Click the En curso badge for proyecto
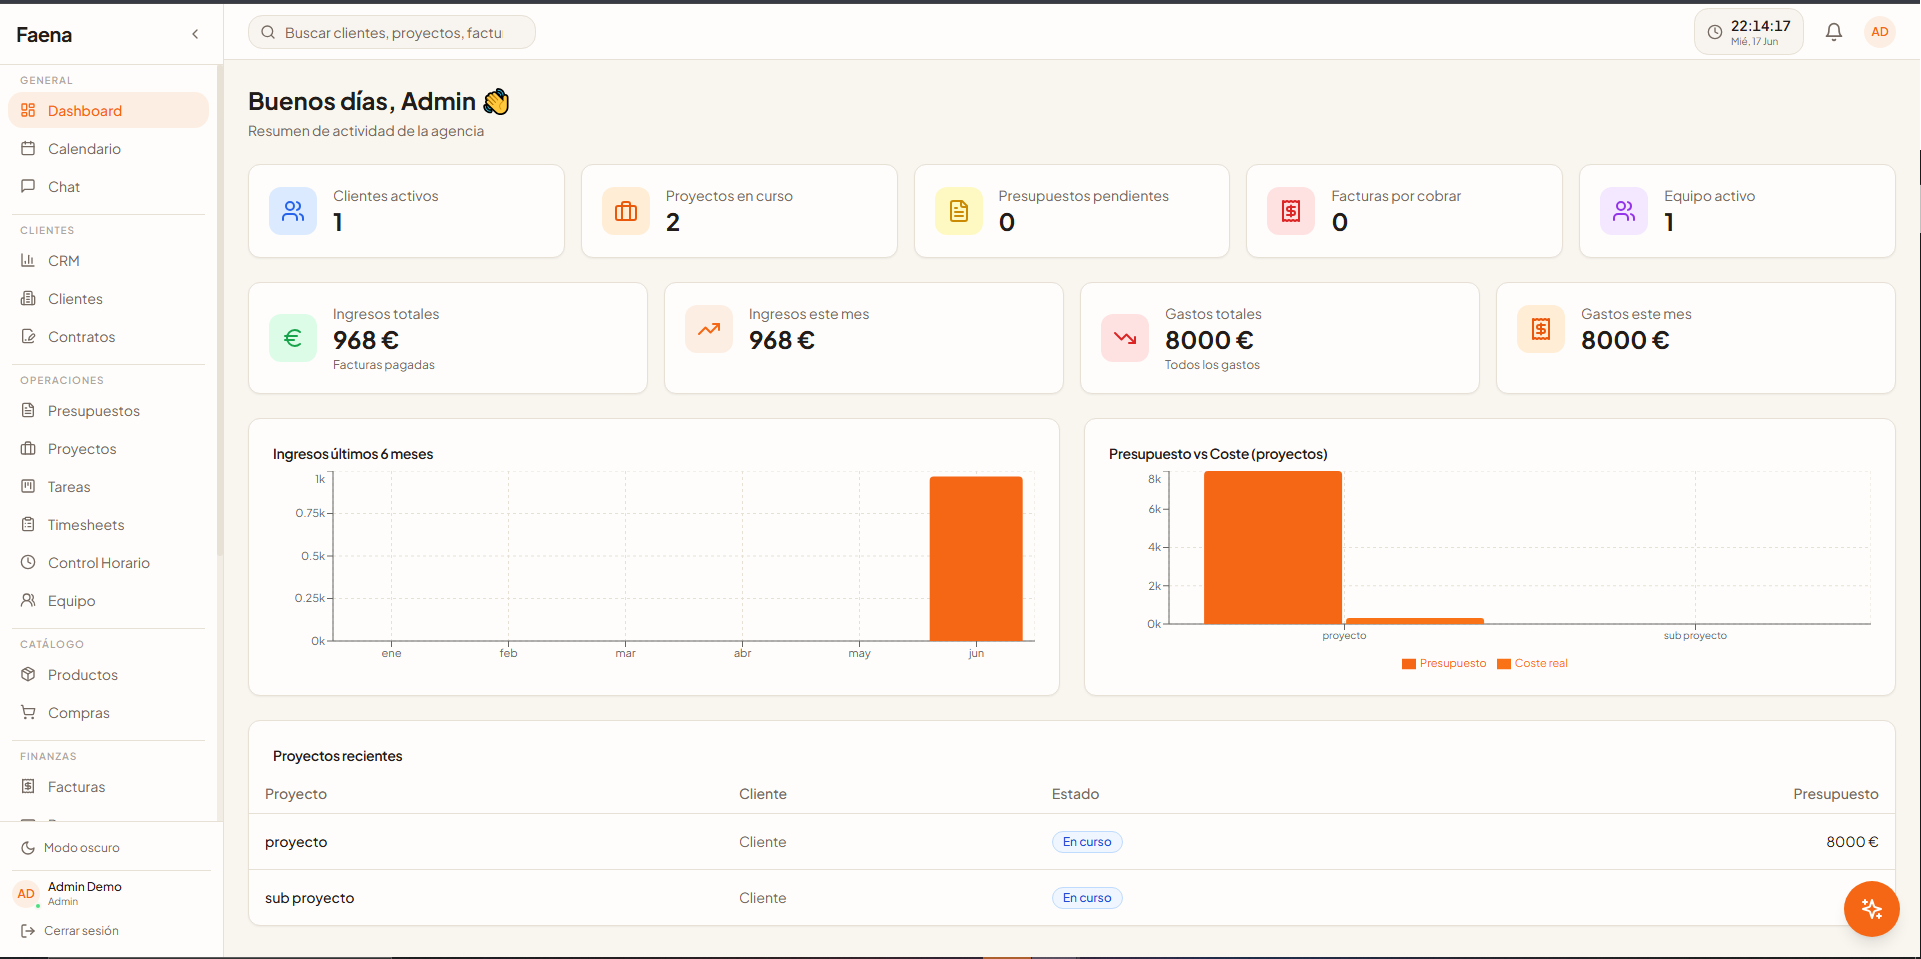 click(x=1087, y=842)
